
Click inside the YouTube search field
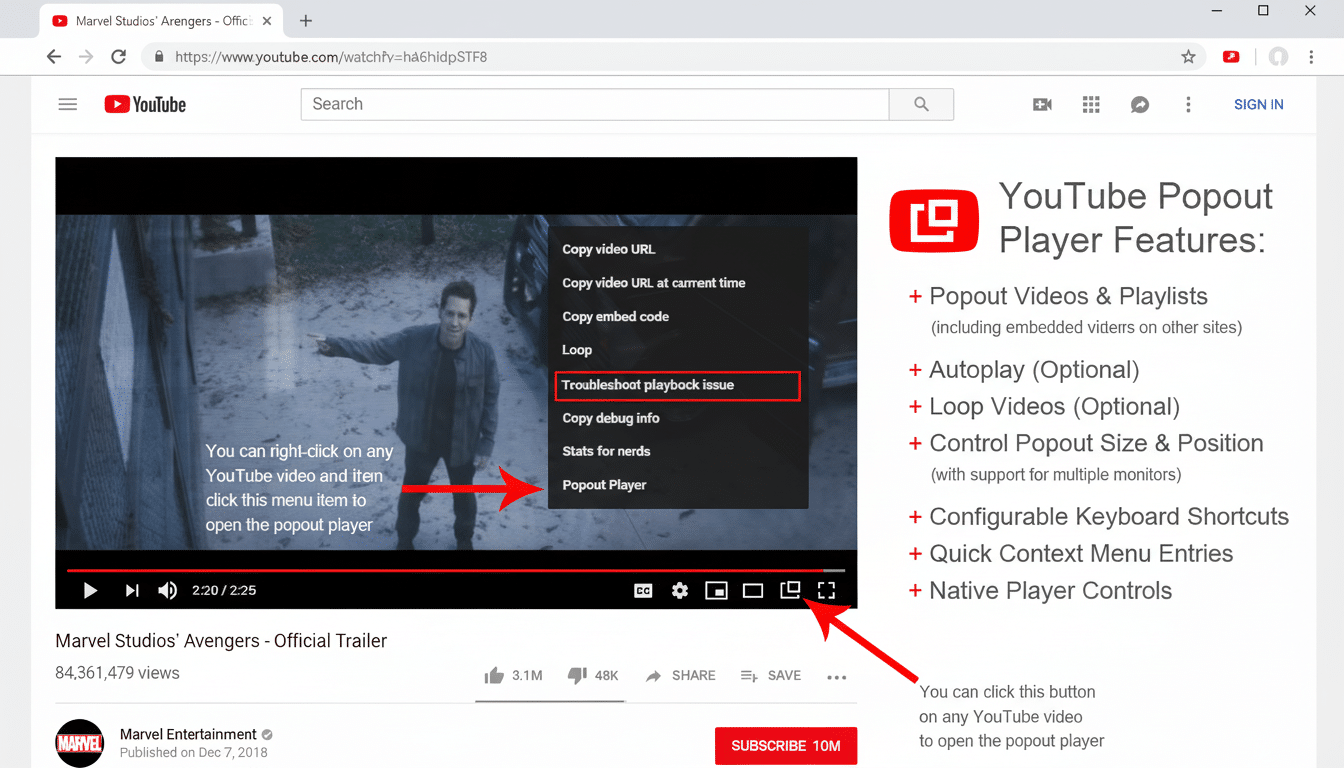(x=595, y=104)
